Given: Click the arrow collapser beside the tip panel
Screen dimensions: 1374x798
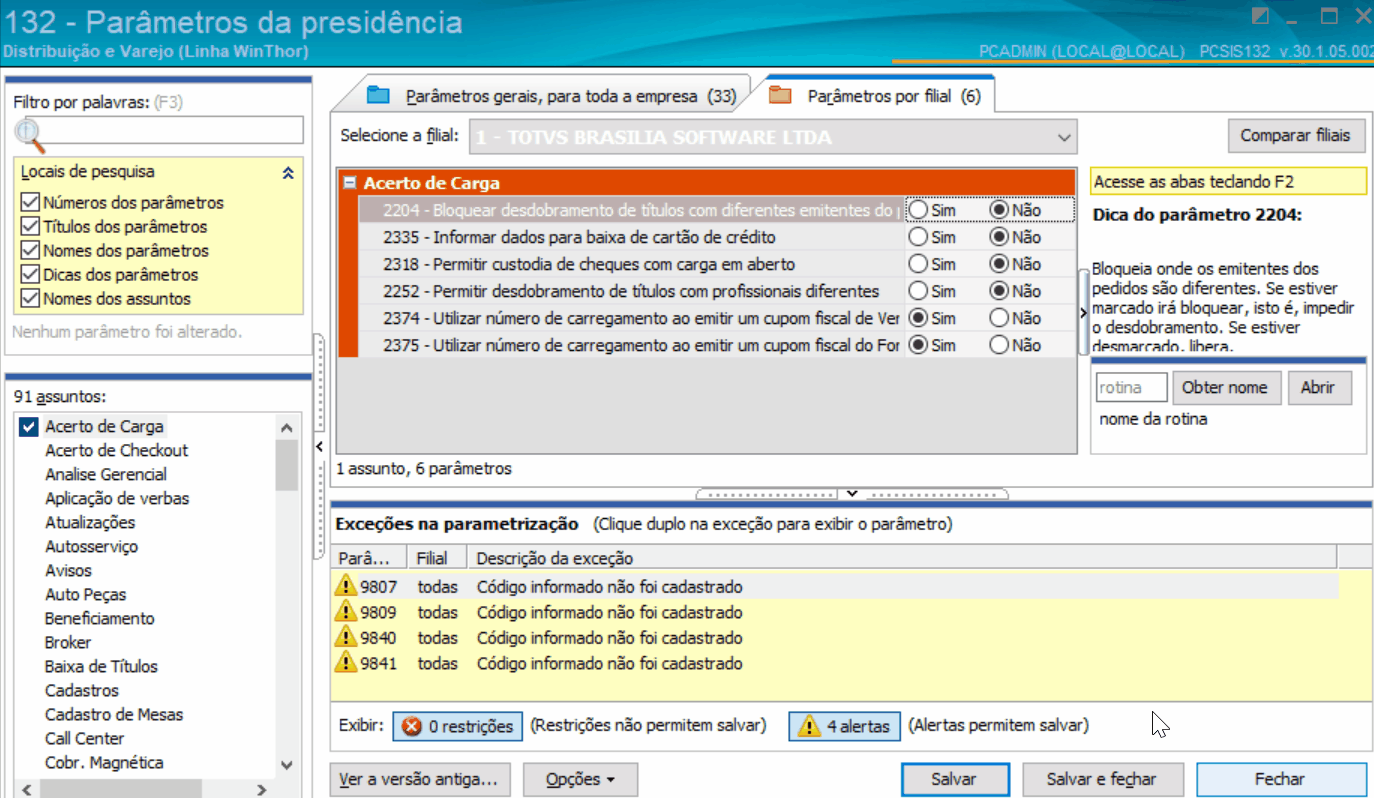Looking at the screenshot, I should (x=1084, y=313).
